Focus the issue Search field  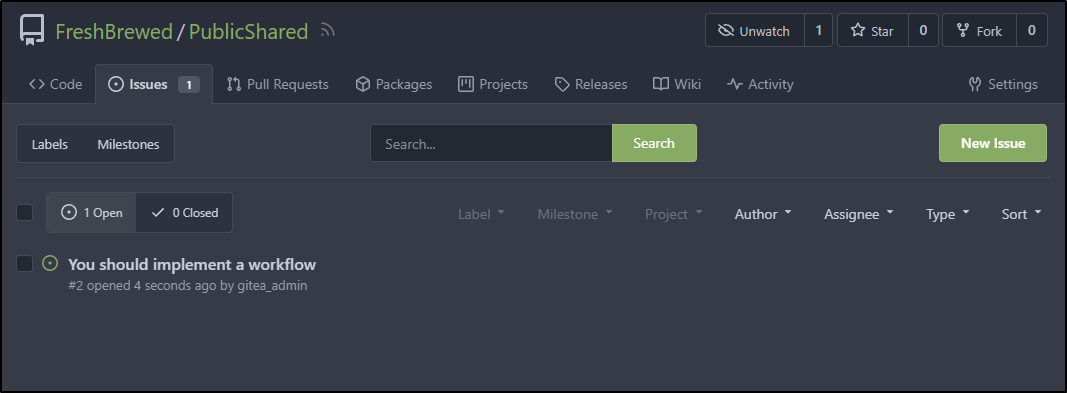[x=491, y=143]
